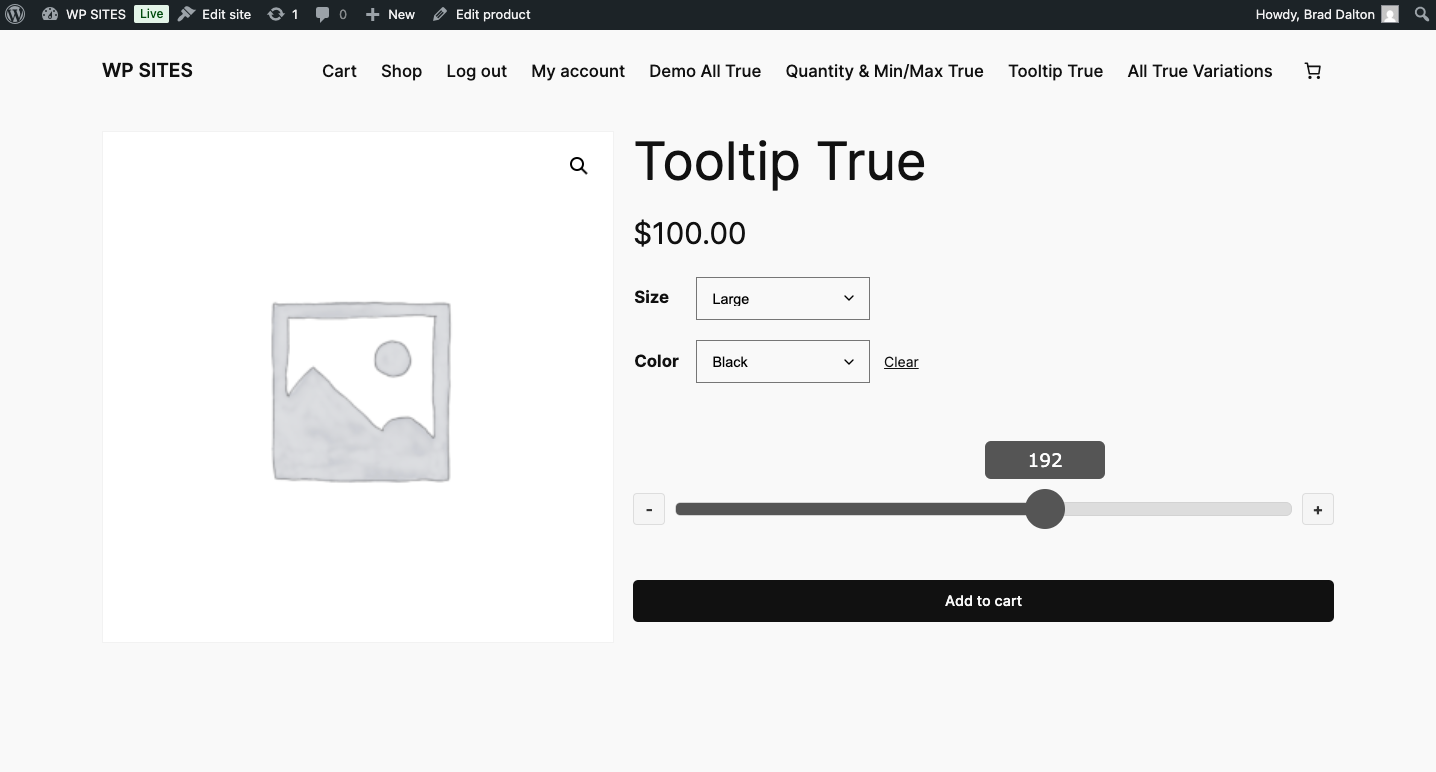This screenshot has height=772, width=1436.
Task: Click the quantity slider handle at 192
Action: click(x=1045, y=509)
